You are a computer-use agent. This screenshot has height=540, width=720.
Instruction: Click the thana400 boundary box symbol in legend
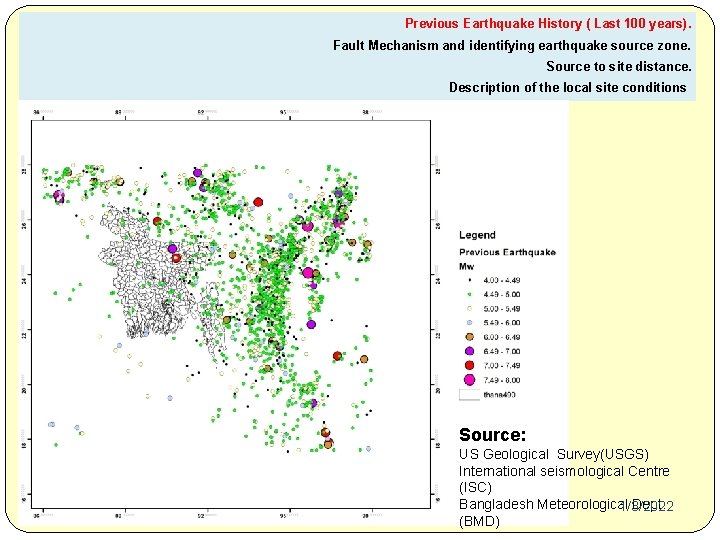pos(469,395)
